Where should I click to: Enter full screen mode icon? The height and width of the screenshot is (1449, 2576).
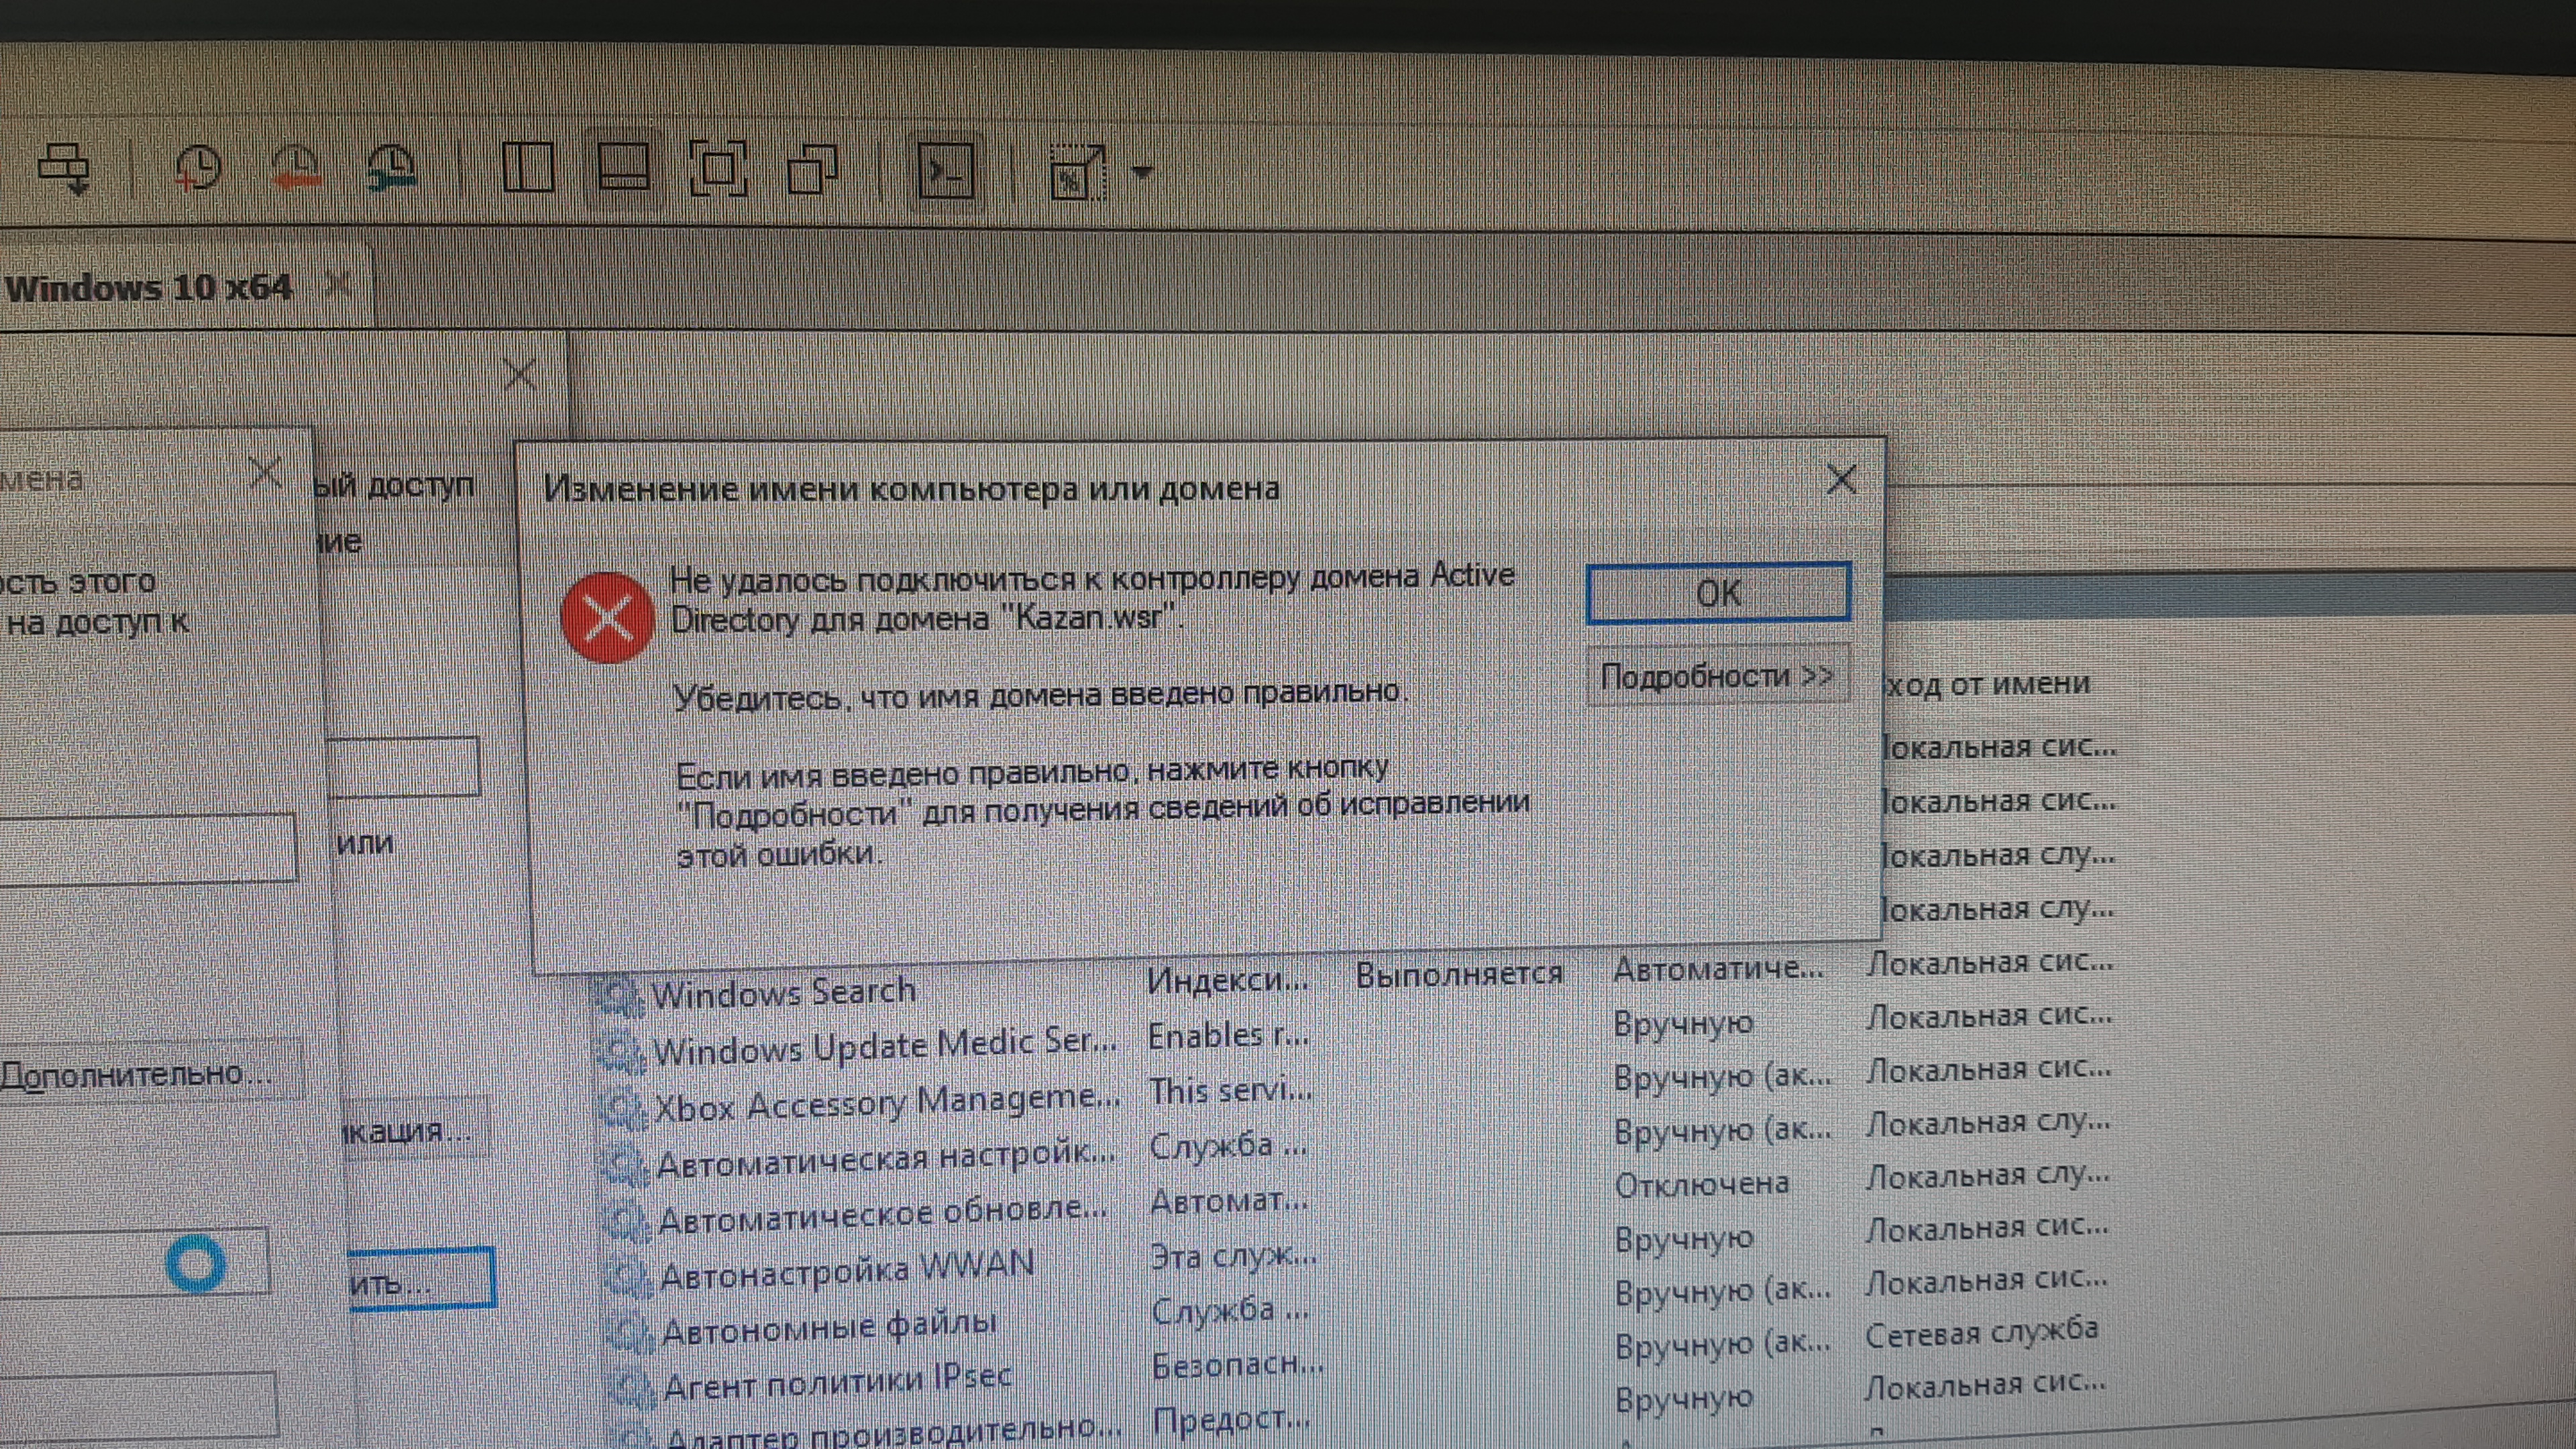[719, 167]
